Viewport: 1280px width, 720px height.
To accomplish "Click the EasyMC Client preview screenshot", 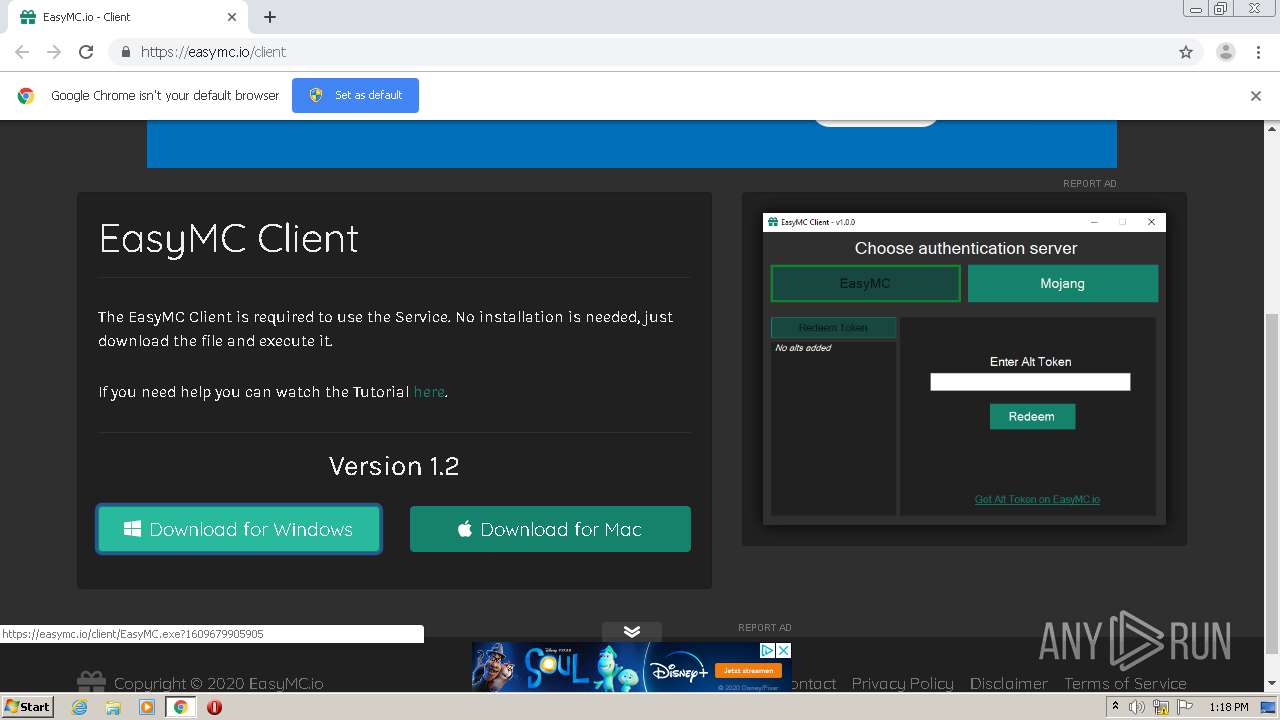I will tap(964, 369).
